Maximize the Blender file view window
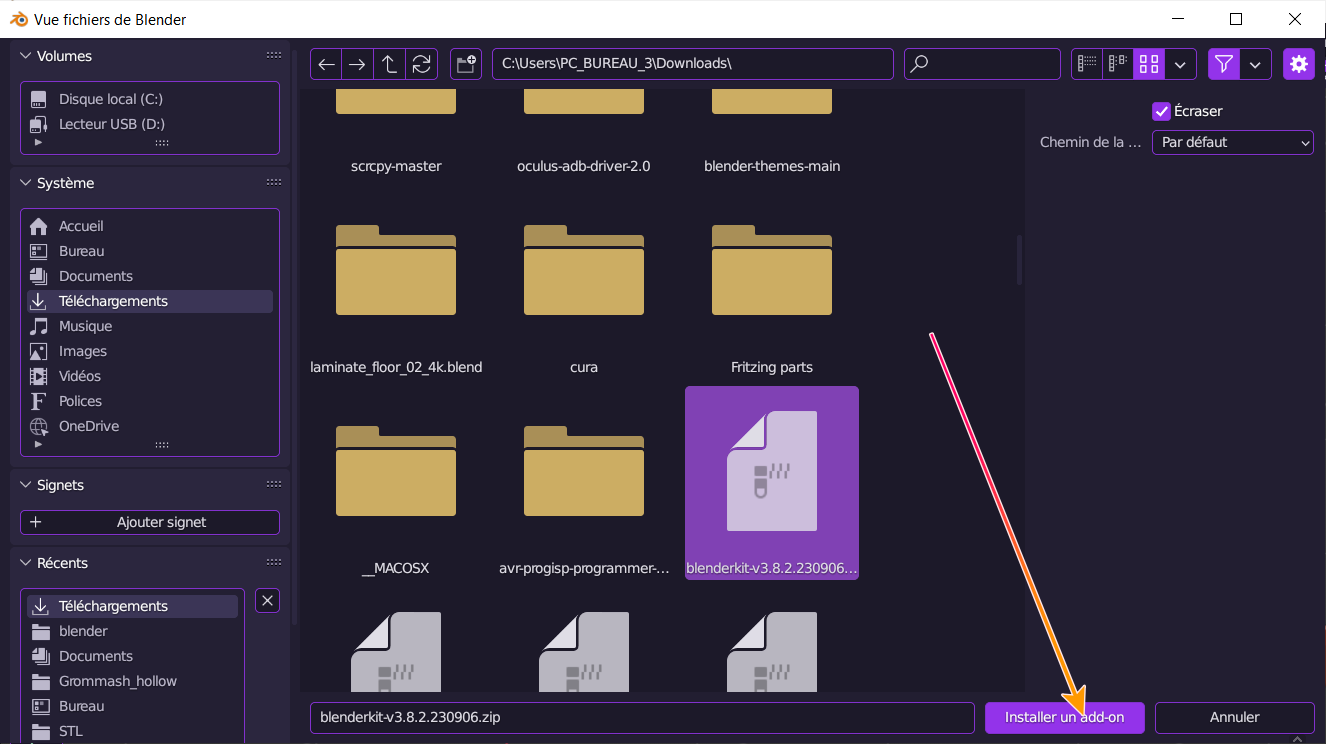Screen dimensions: 1326x744 [x=1236, y=19]
